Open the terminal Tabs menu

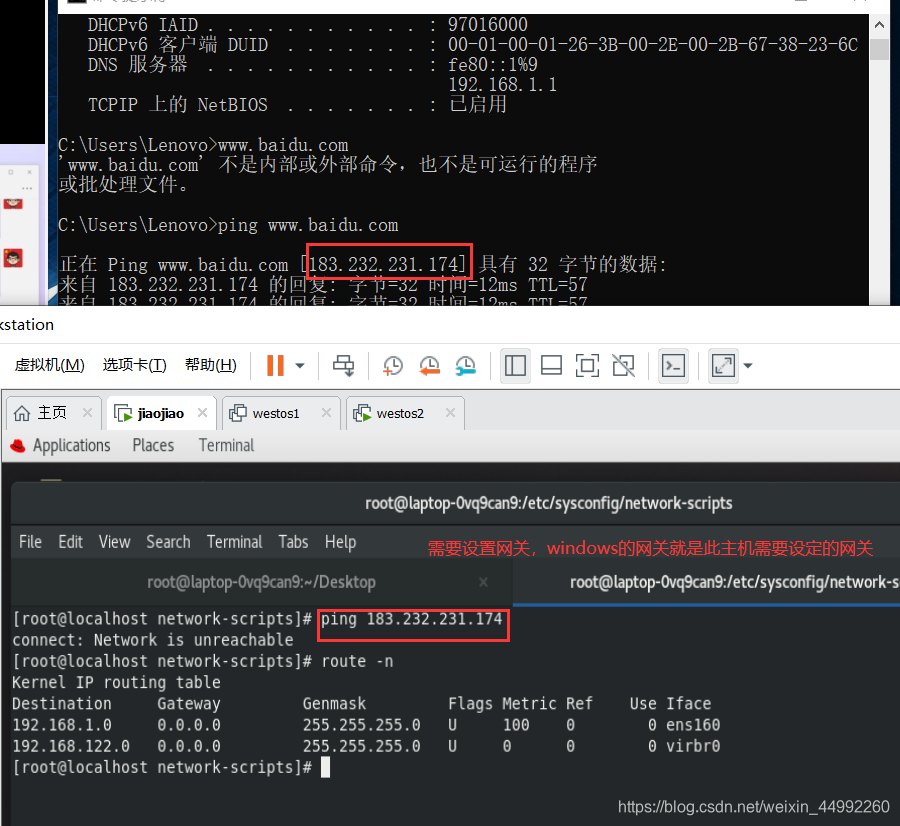point(293,542)
